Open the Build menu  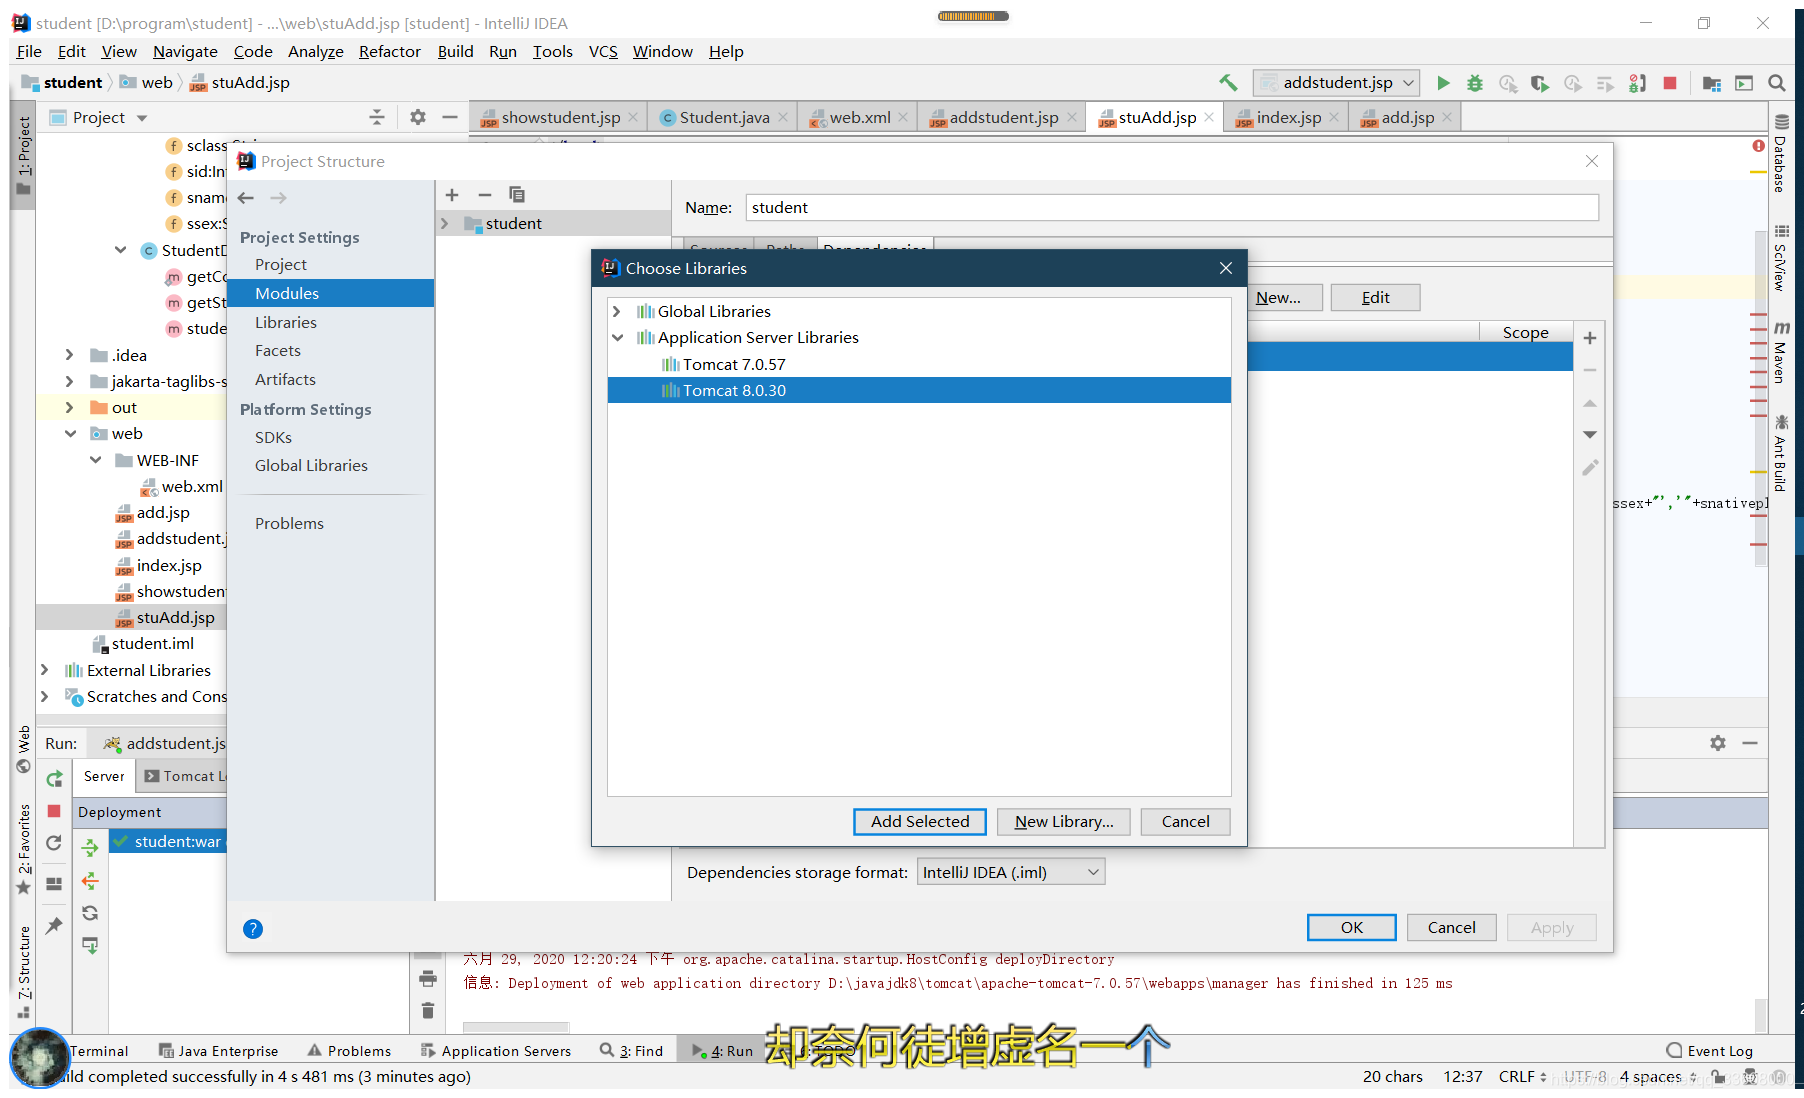coord(455,52)
